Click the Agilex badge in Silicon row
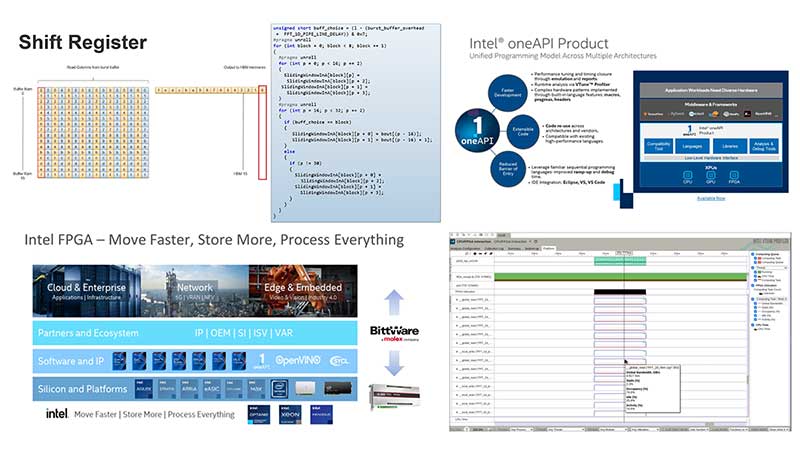 (144, 388)
